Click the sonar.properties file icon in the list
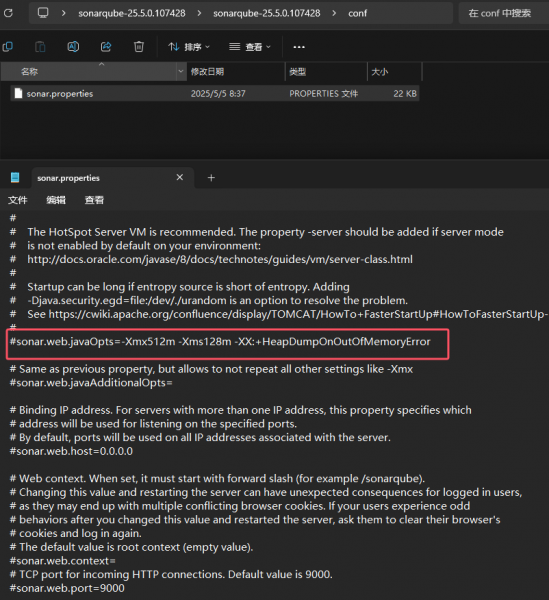Screen dimensions: 549x600 coord(18,93)
